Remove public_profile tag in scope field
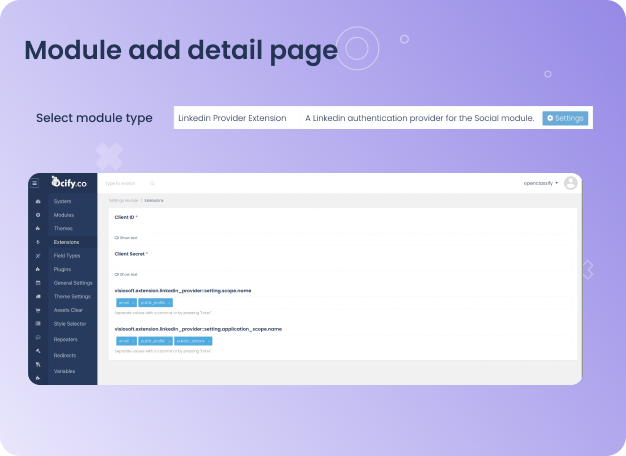This screenshot has height=456, width=626. point(169,302)
